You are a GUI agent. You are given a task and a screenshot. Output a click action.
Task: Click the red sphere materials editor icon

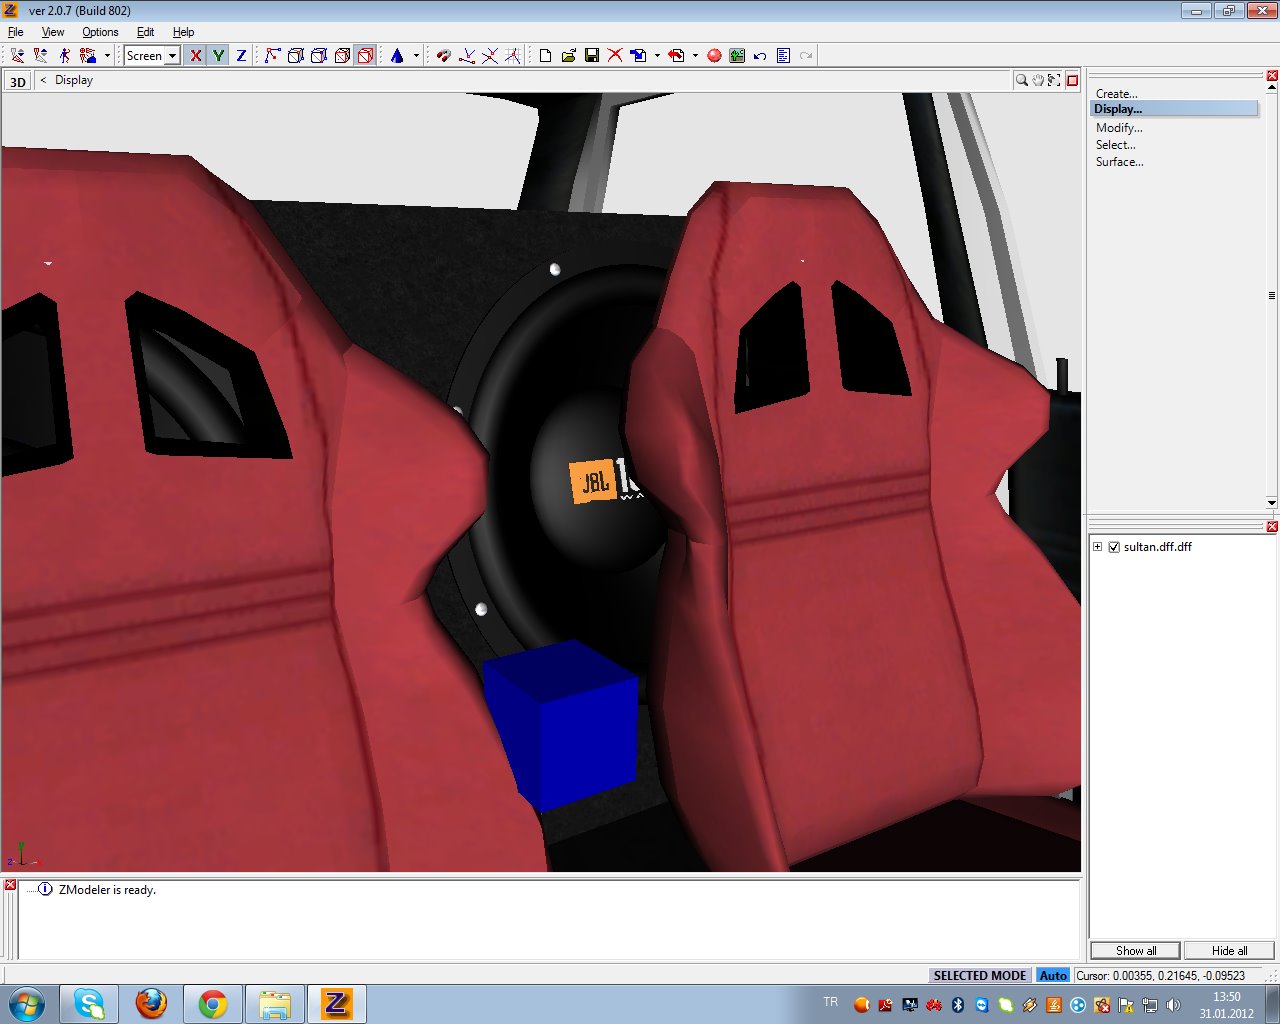point(714,56)
